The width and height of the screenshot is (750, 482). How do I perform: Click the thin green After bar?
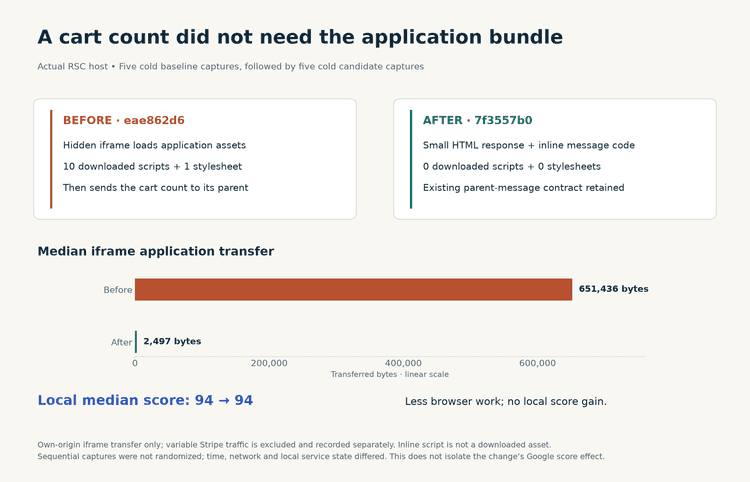[x=136, y=342]
